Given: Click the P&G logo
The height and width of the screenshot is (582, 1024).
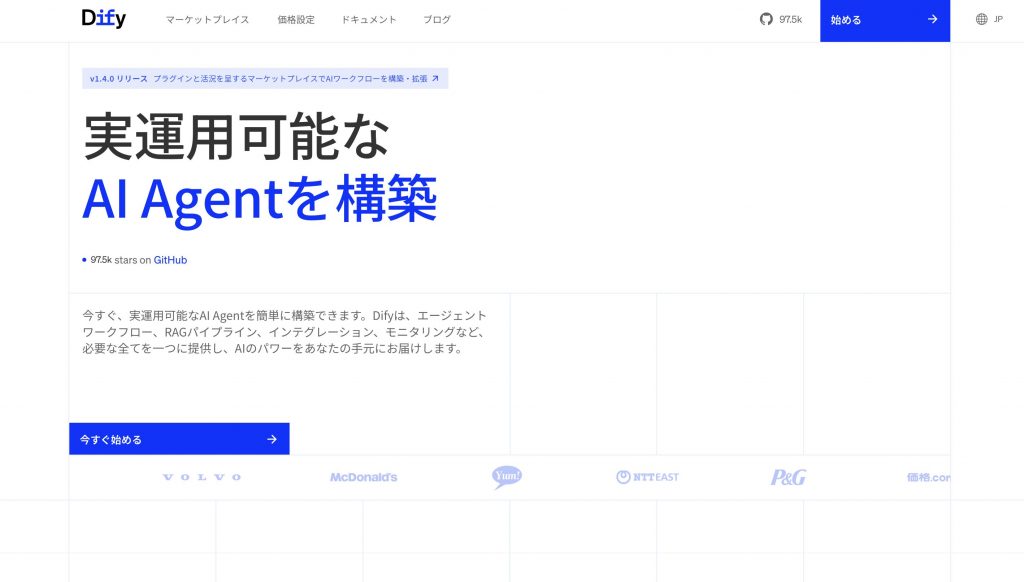Looking at the screenshot, I should coord(788,477).
